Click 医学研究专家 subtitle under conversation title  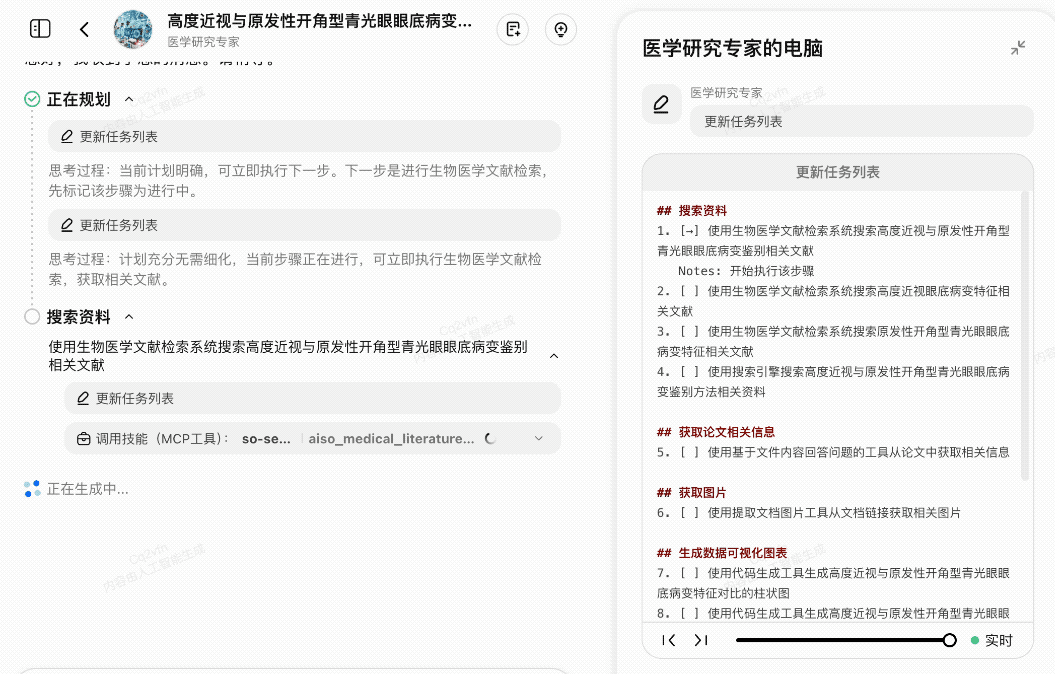pos(203,42)
